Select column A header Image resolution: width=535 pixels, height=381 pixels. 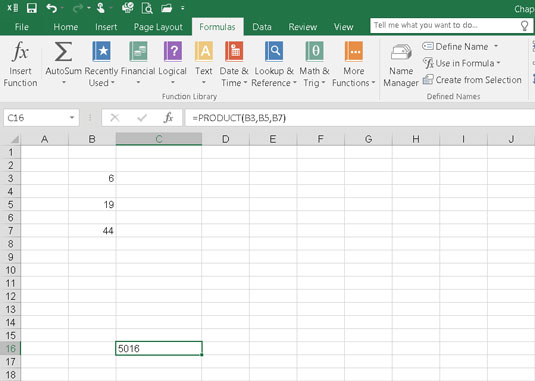tap(45, 139)
